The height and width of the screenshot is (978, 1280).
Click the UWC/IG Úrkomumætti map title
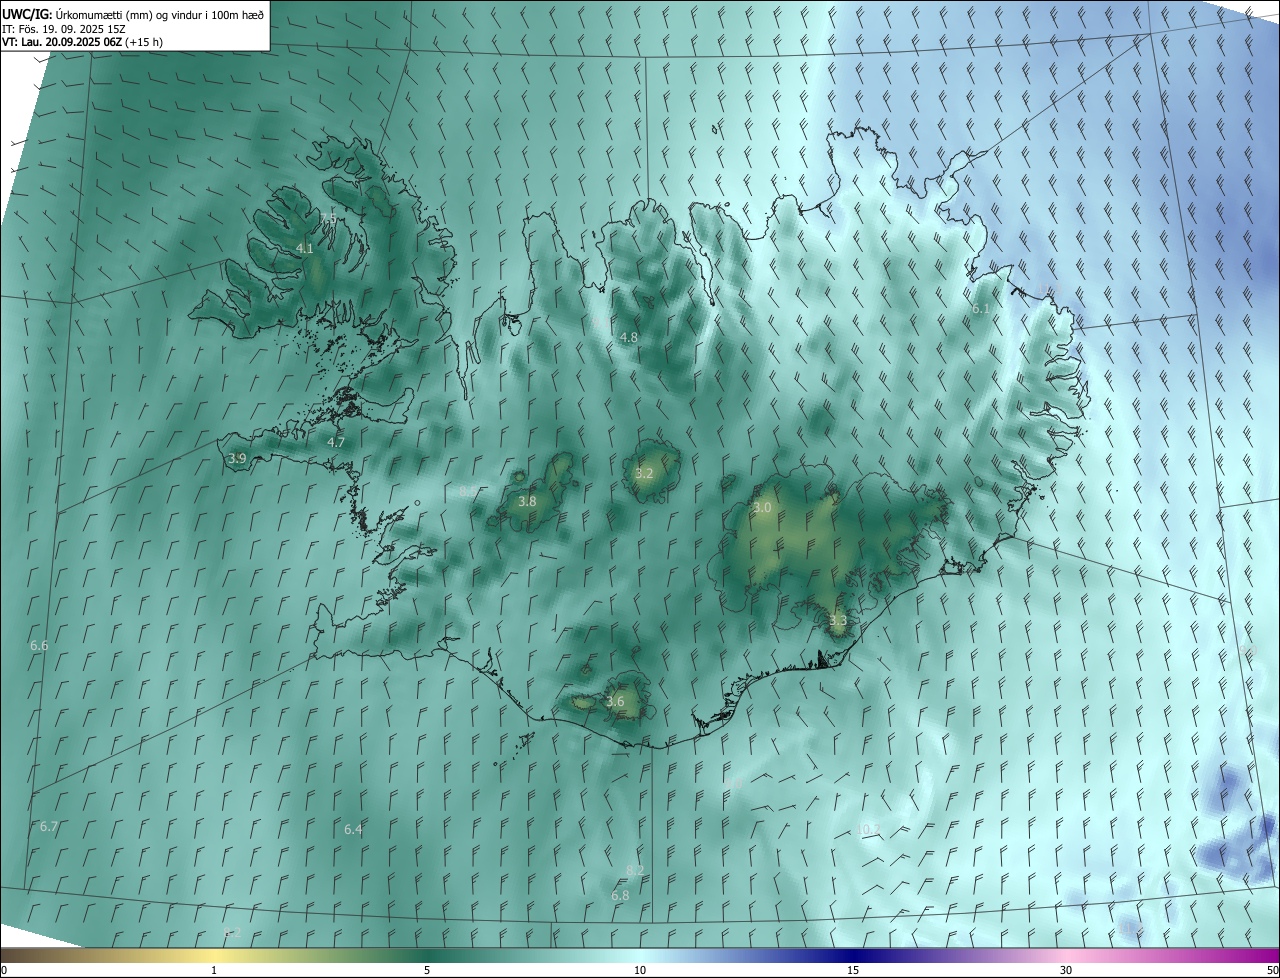[x=133, y=13]
